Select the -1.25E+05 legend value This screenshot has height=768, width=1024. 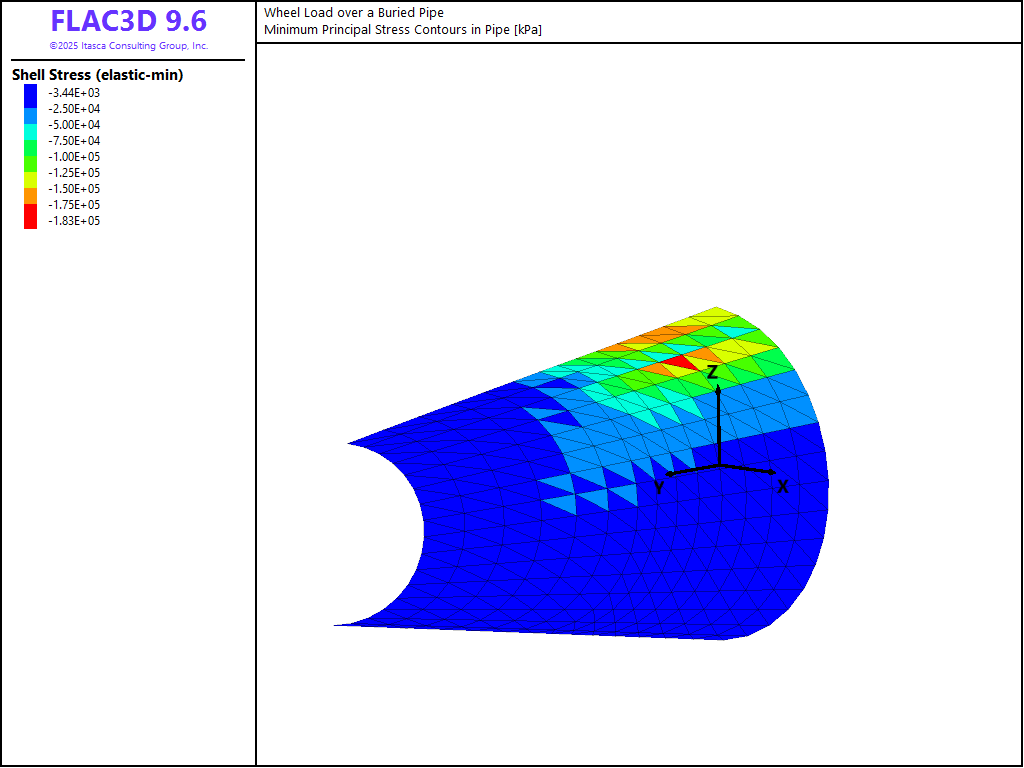(x=74, y=173)
